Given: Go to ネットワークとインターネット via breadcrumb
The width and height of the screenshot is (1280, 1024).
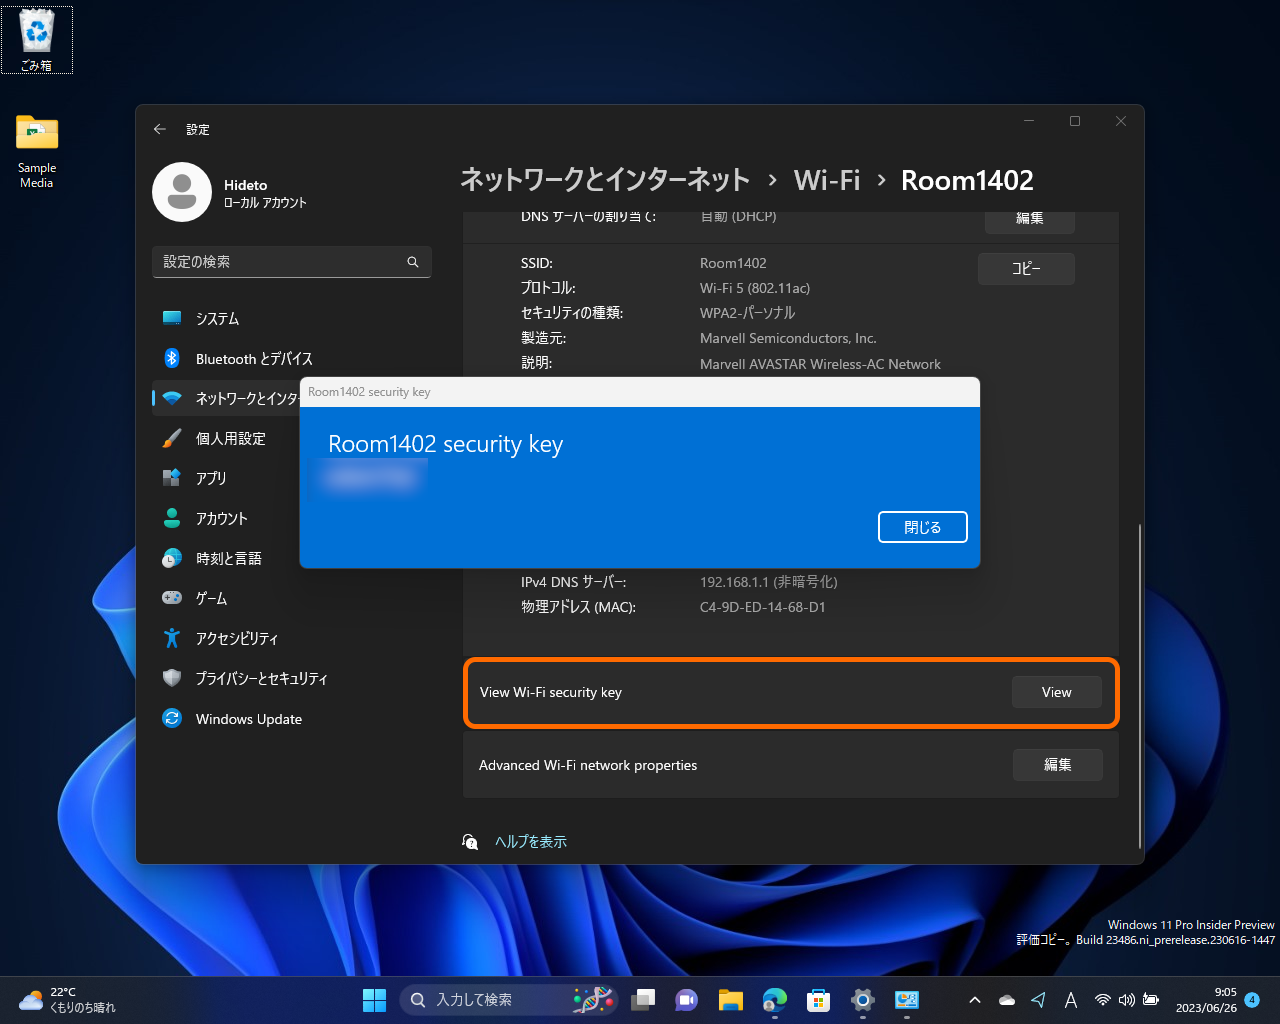Looking at the screenshot, I should [604, 180].
